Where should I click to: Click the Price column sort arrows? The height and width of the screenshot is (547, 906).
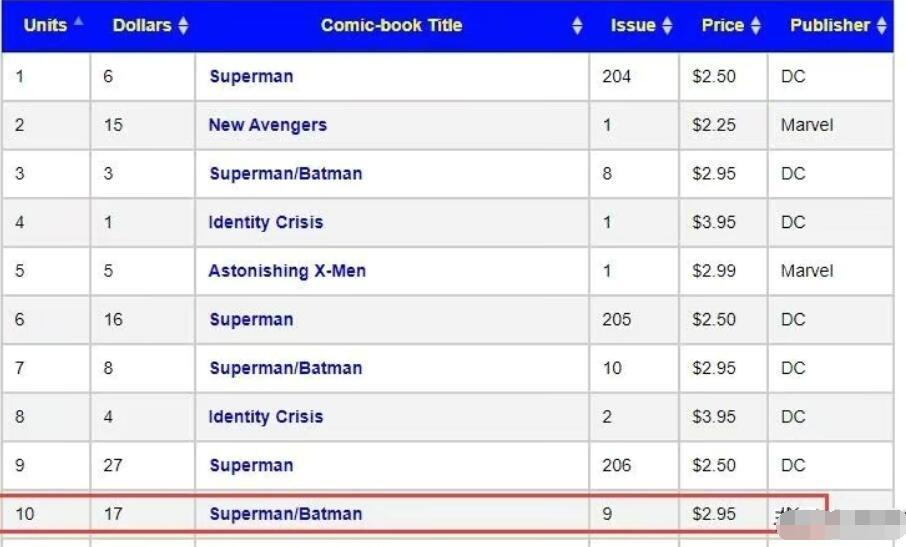click(x=755, y=25)
